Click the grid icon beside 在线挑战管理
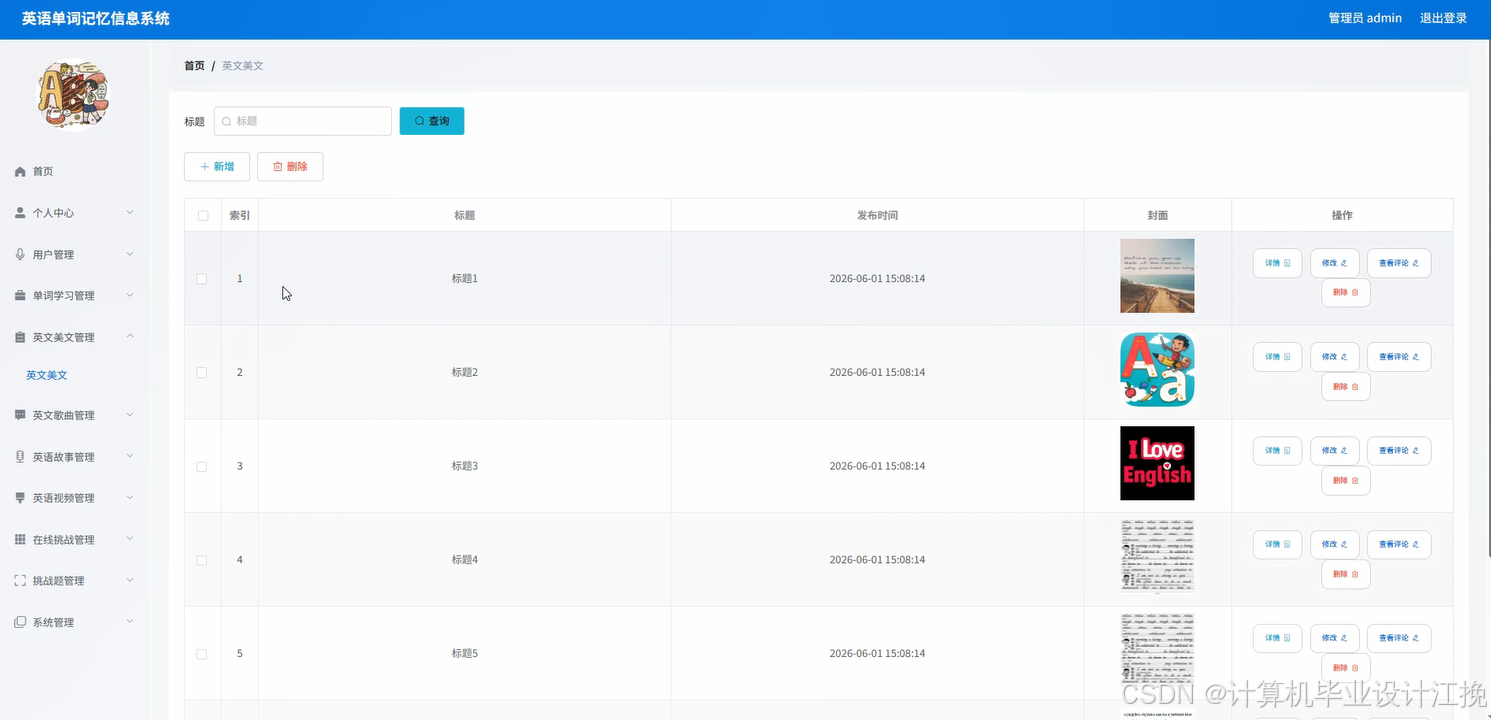Viewport: 1491px width, 720px height. [20, 539]
